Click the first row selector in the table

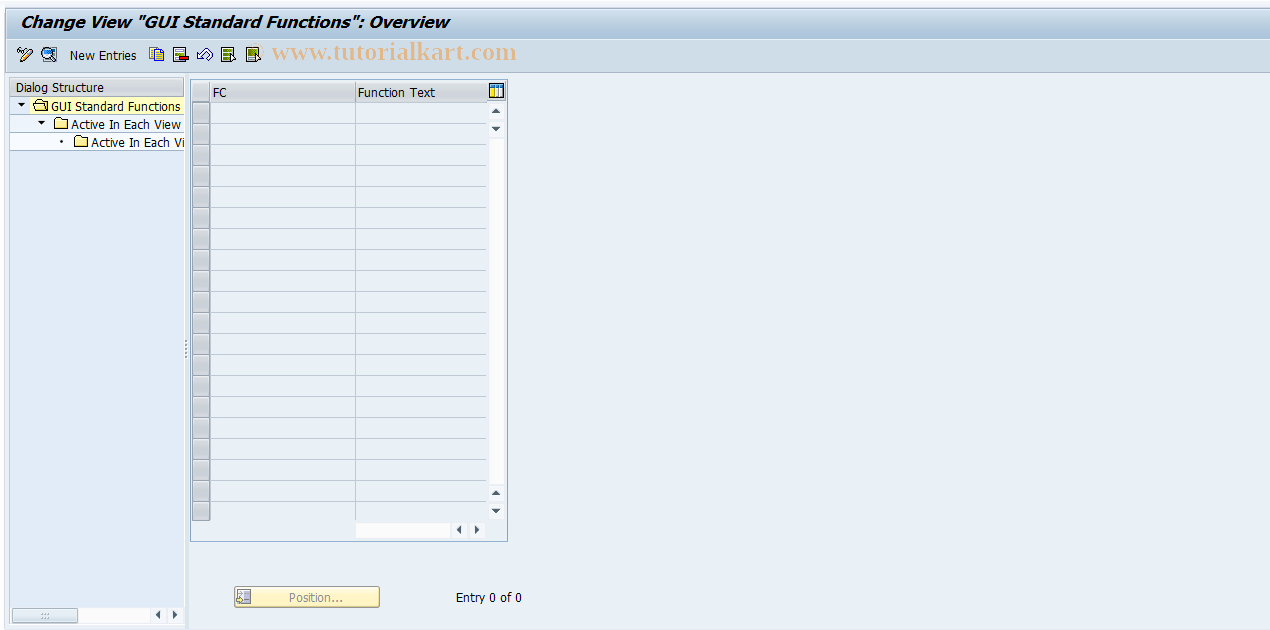pyautogui.click(x=201, y=113)
